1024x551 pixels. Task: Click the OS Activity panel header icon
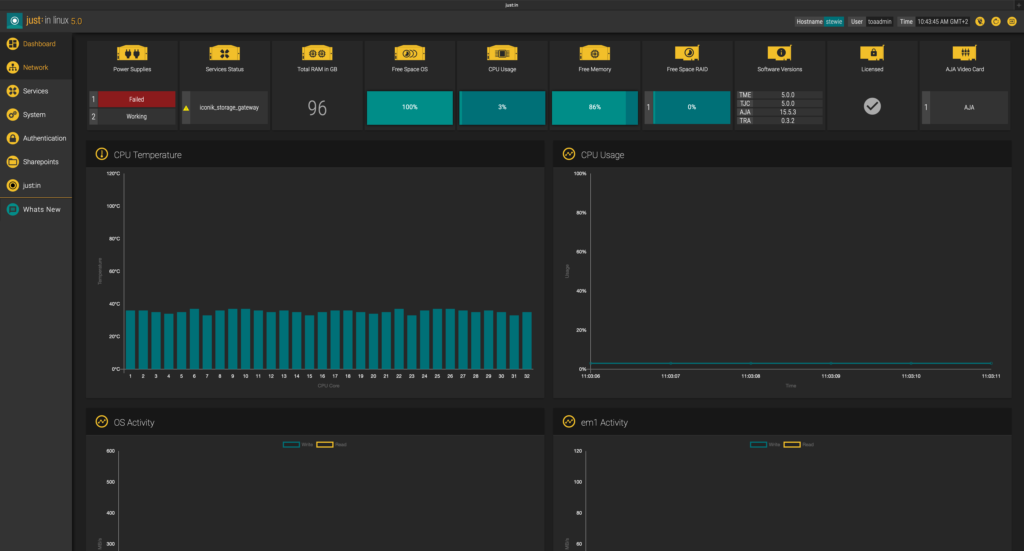pos(102,422)
